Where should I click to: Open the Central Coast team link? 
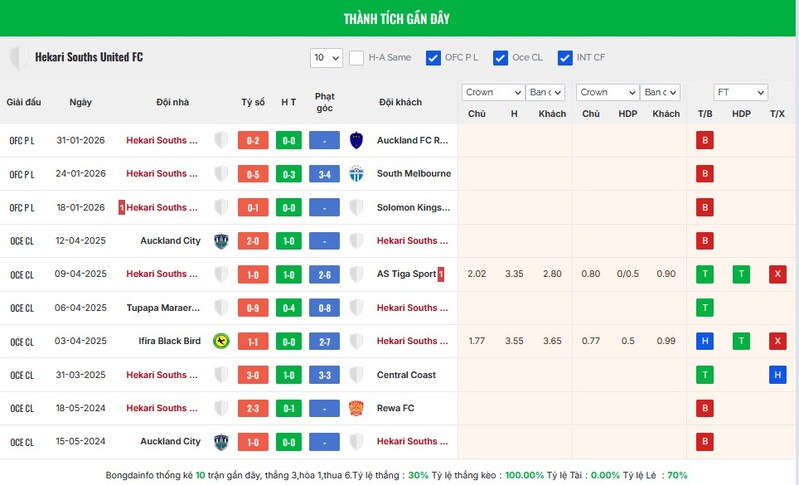click(x=407, y=375)
